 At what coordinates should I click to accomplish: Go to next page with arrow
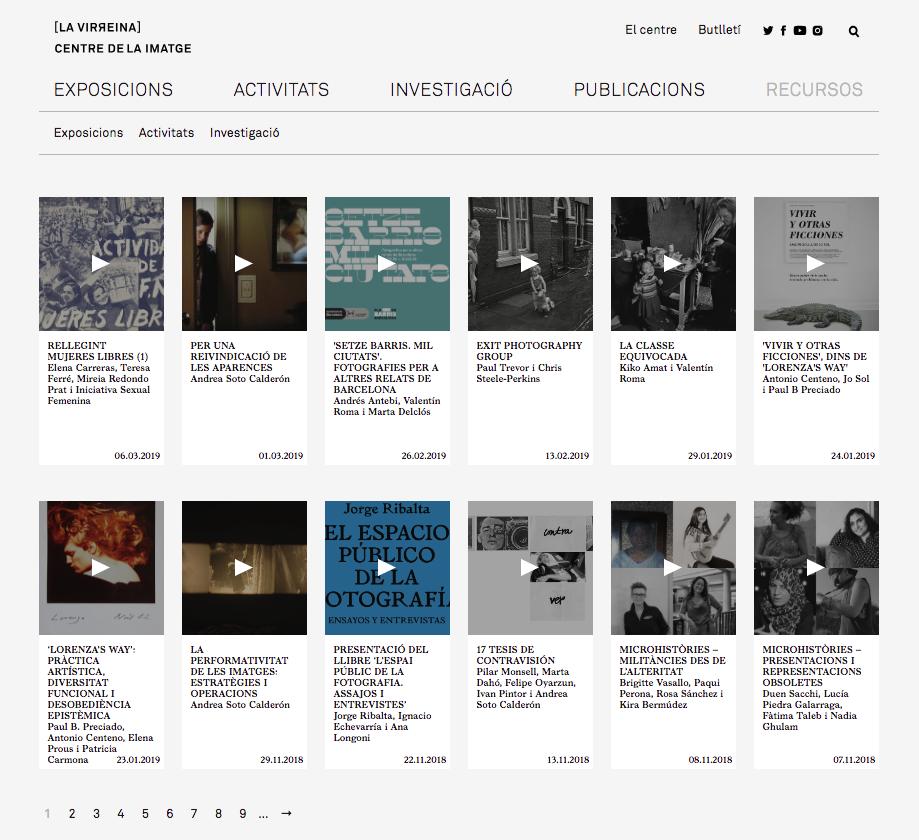[286, 814]
